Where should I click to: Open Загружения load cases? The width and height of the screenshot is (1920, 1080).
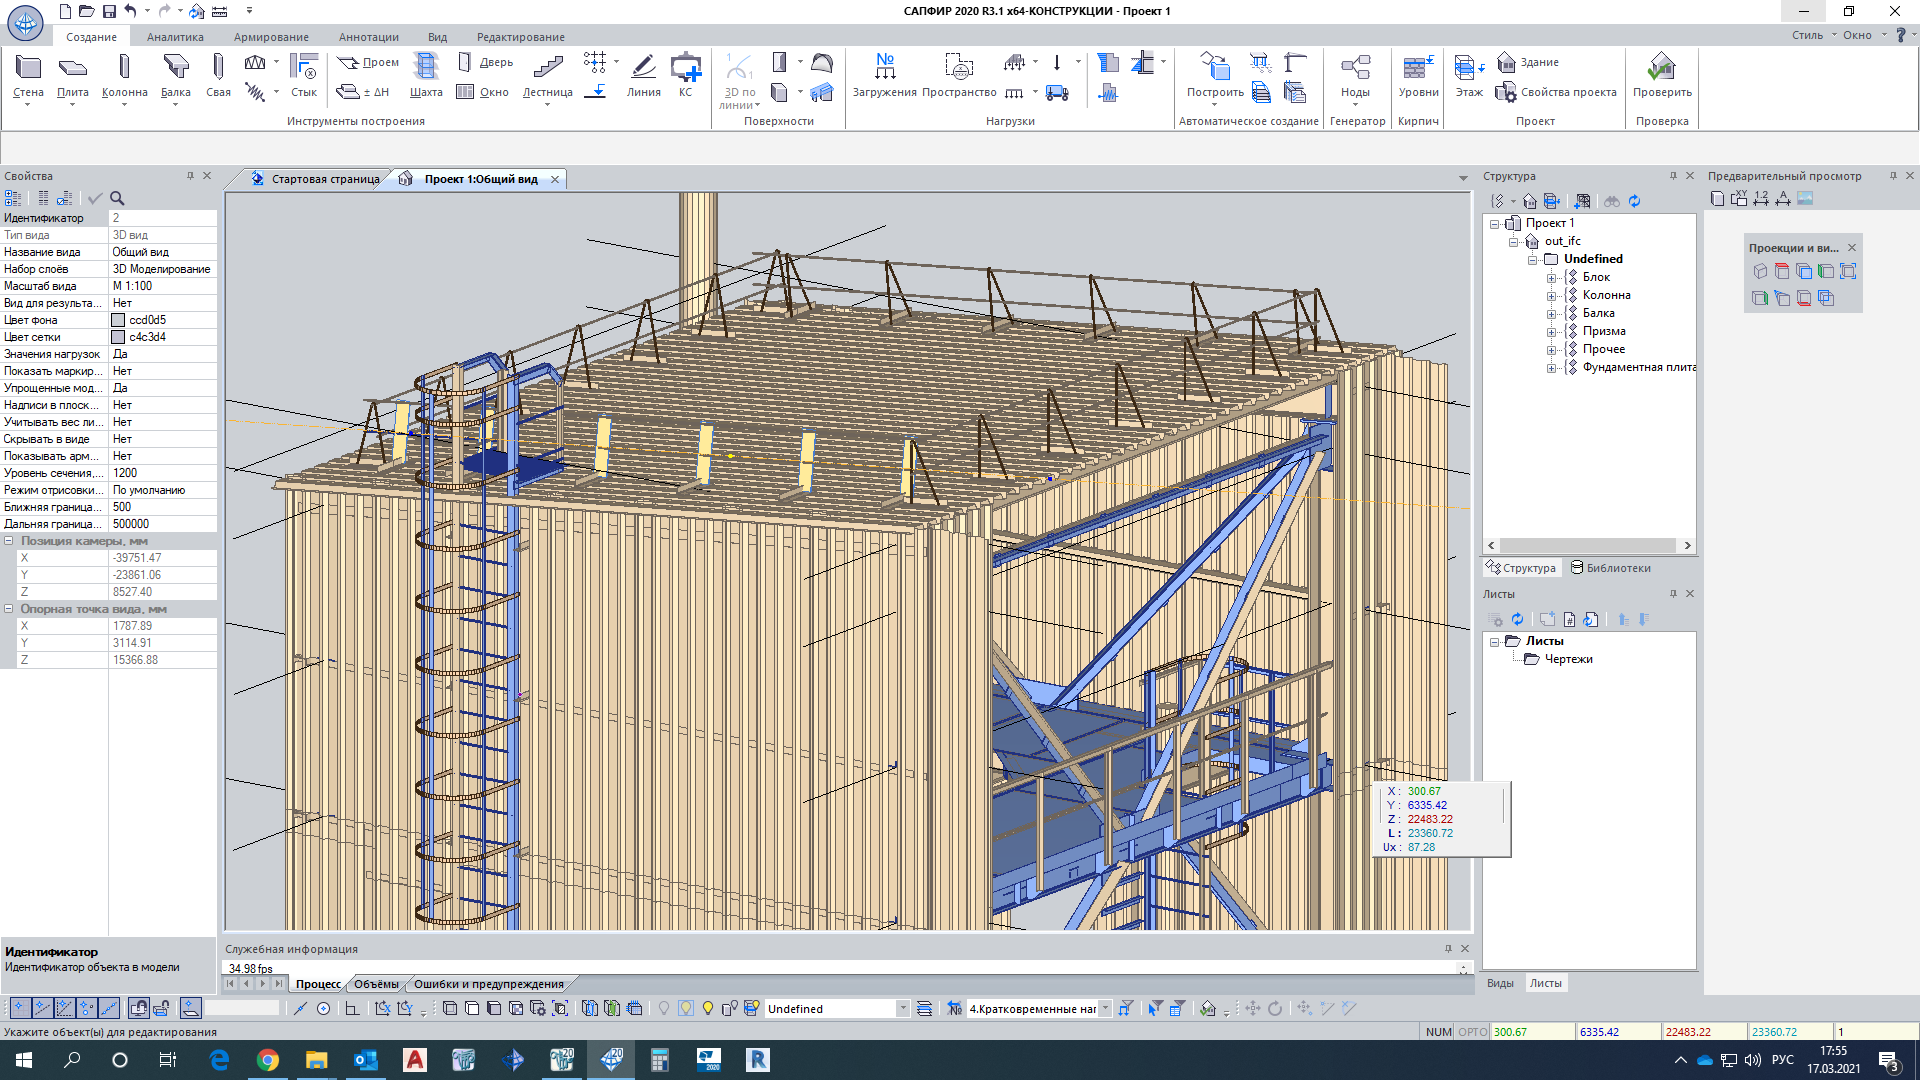884,76
